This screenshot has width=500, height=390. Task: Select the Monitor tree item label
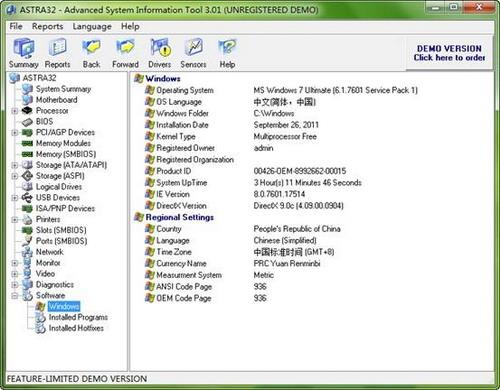coord(48,263)
